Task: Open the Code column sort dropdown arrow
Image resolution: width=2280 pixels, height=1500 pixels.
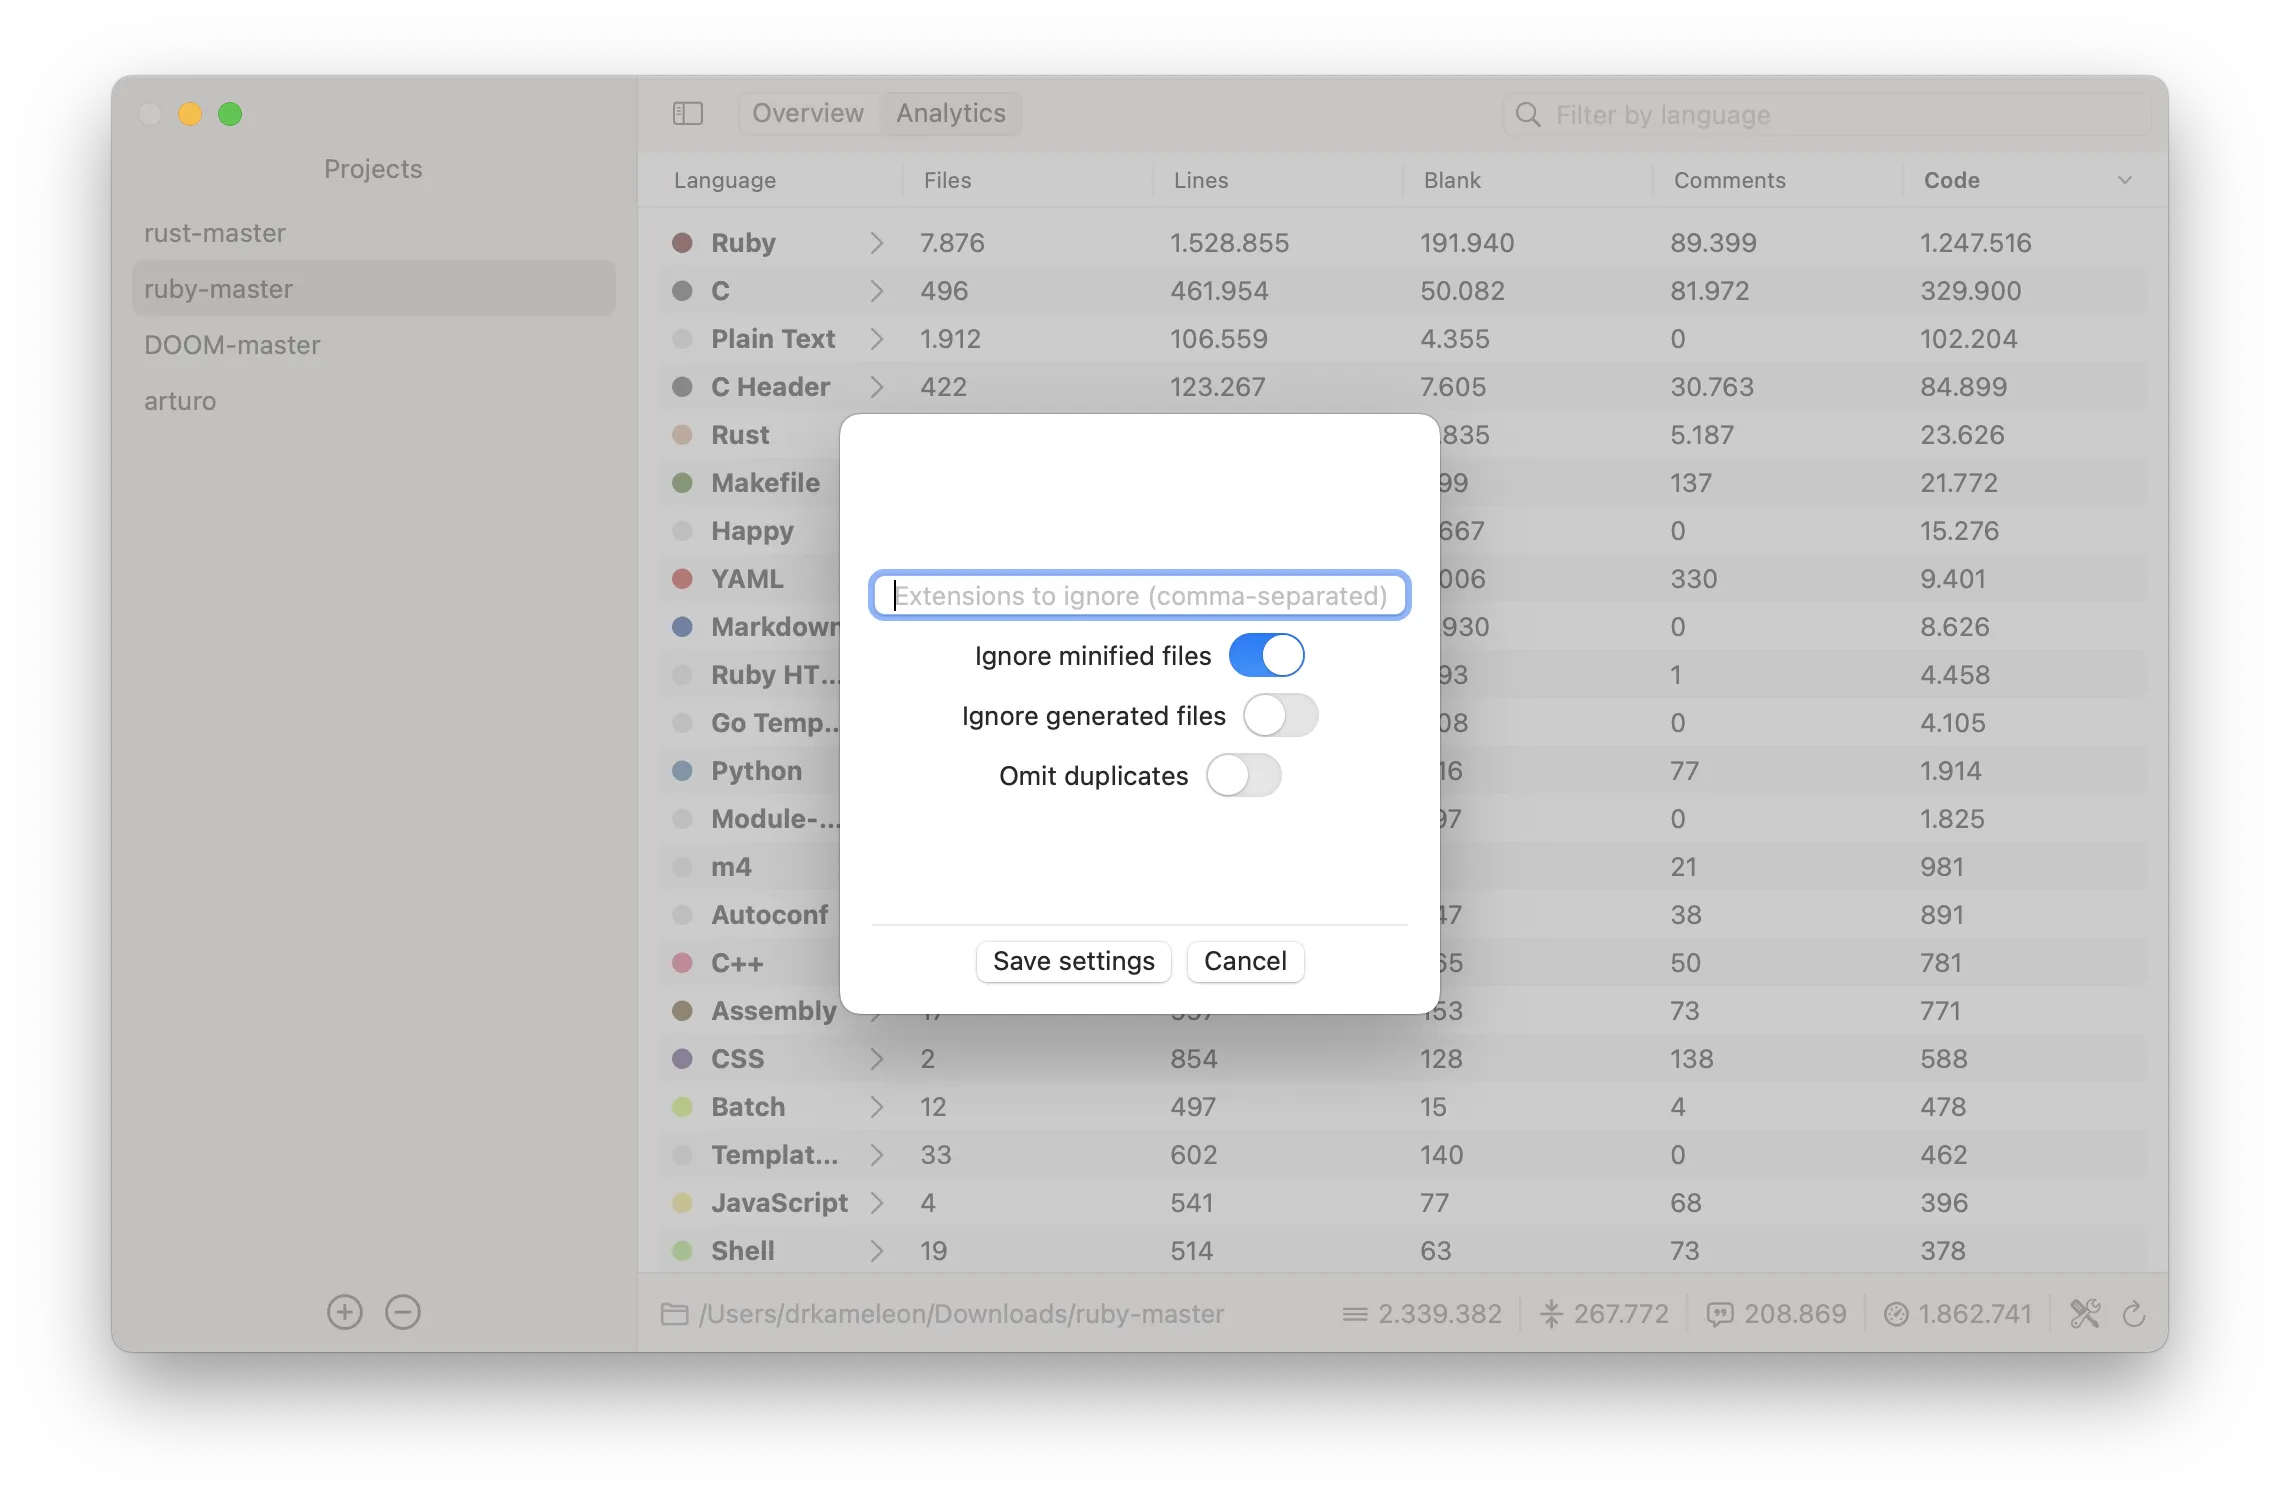Action: [x=2125, y=180]
